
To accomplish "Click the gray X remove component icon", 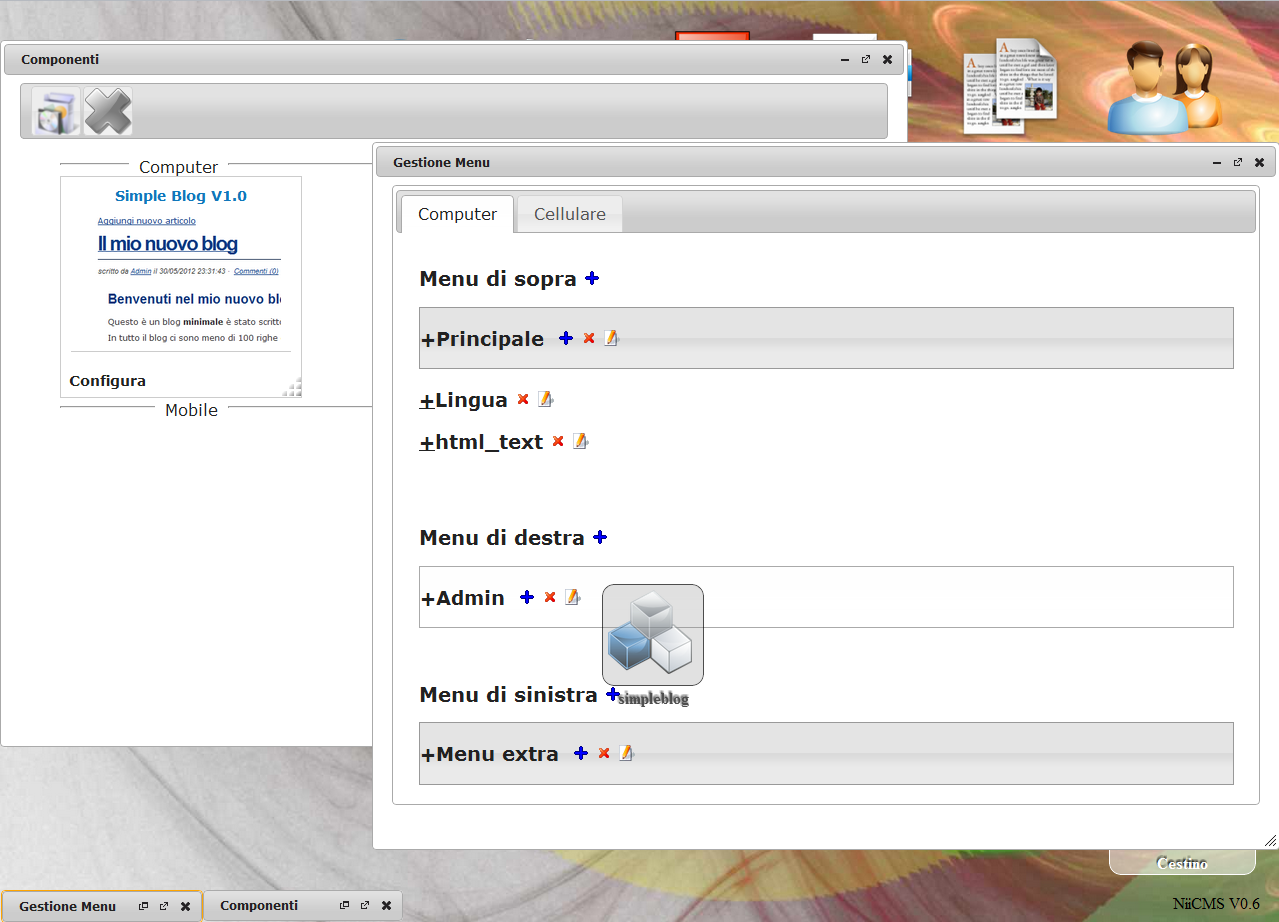I will tap(107, 110).
